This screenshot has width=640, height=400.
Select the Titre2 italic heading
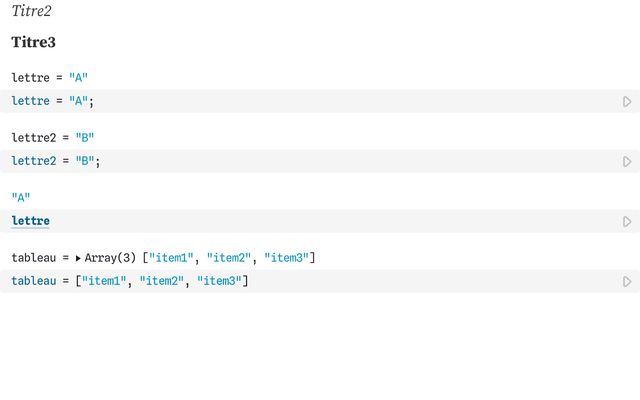point(32,12)
